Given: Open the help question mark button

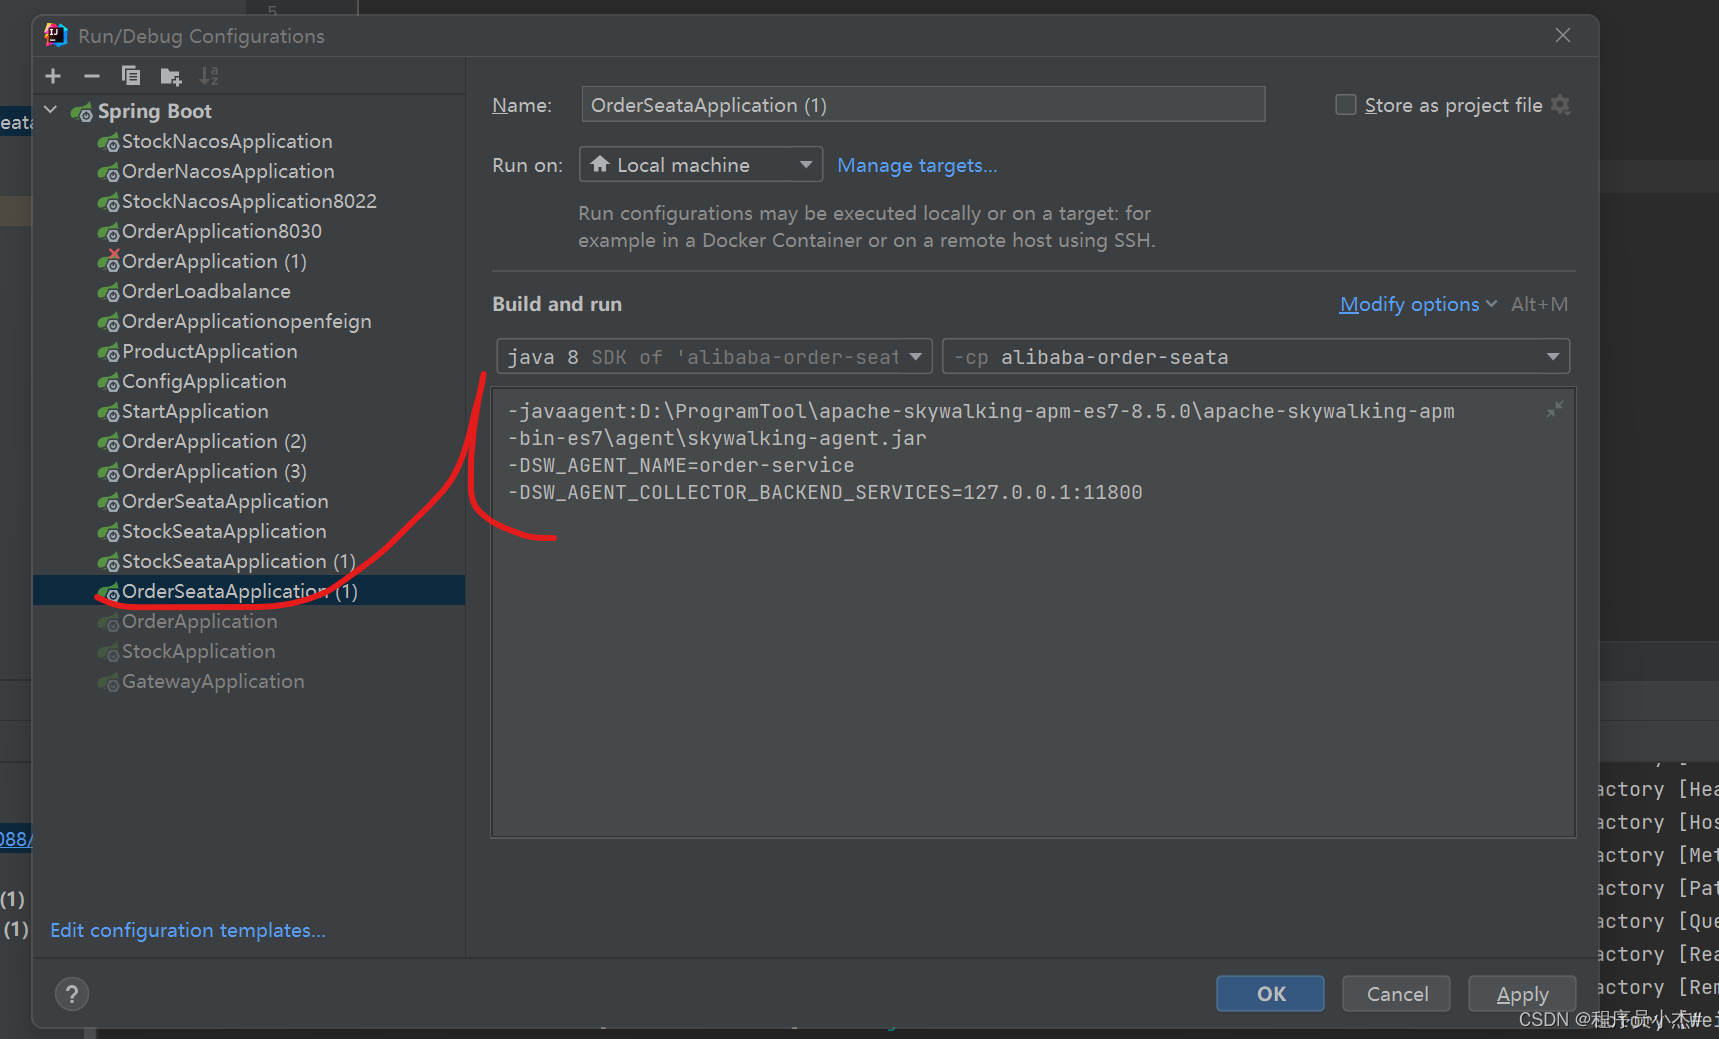Looking at the screenshot, I should pos(72,994).
